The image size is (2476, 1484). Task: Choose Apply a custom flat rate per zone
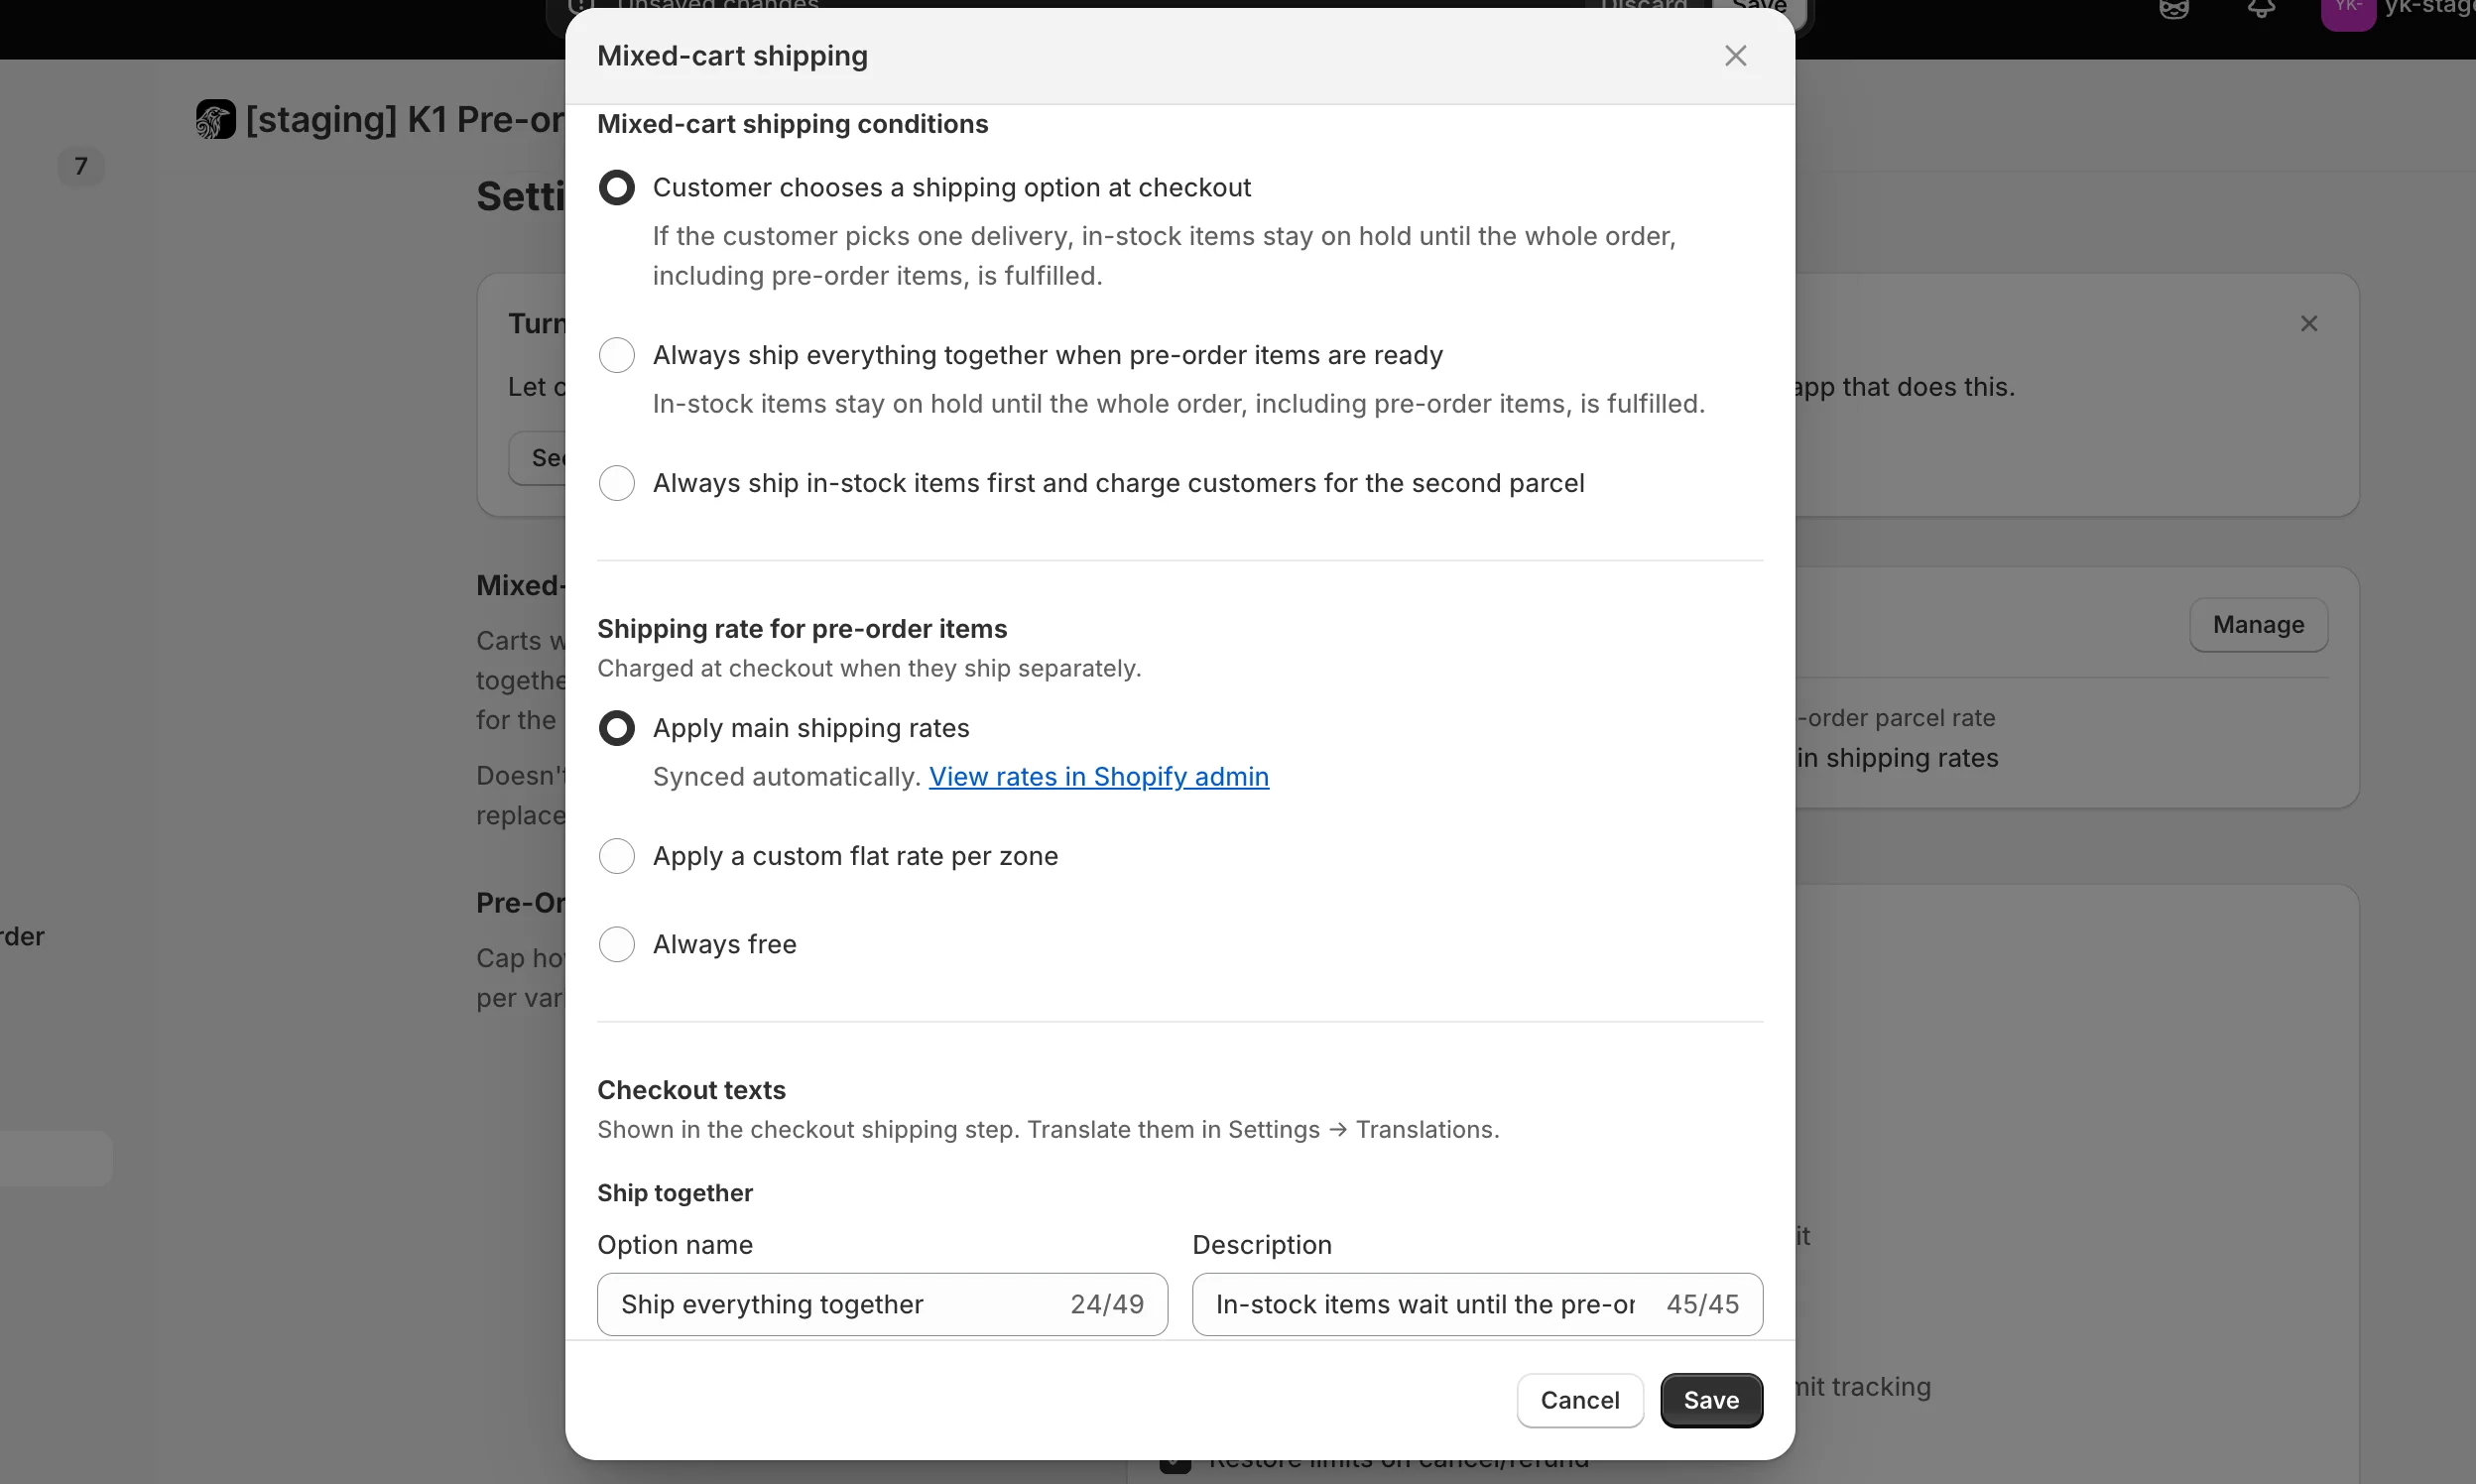pyautogui.click(x=617, y=856)
